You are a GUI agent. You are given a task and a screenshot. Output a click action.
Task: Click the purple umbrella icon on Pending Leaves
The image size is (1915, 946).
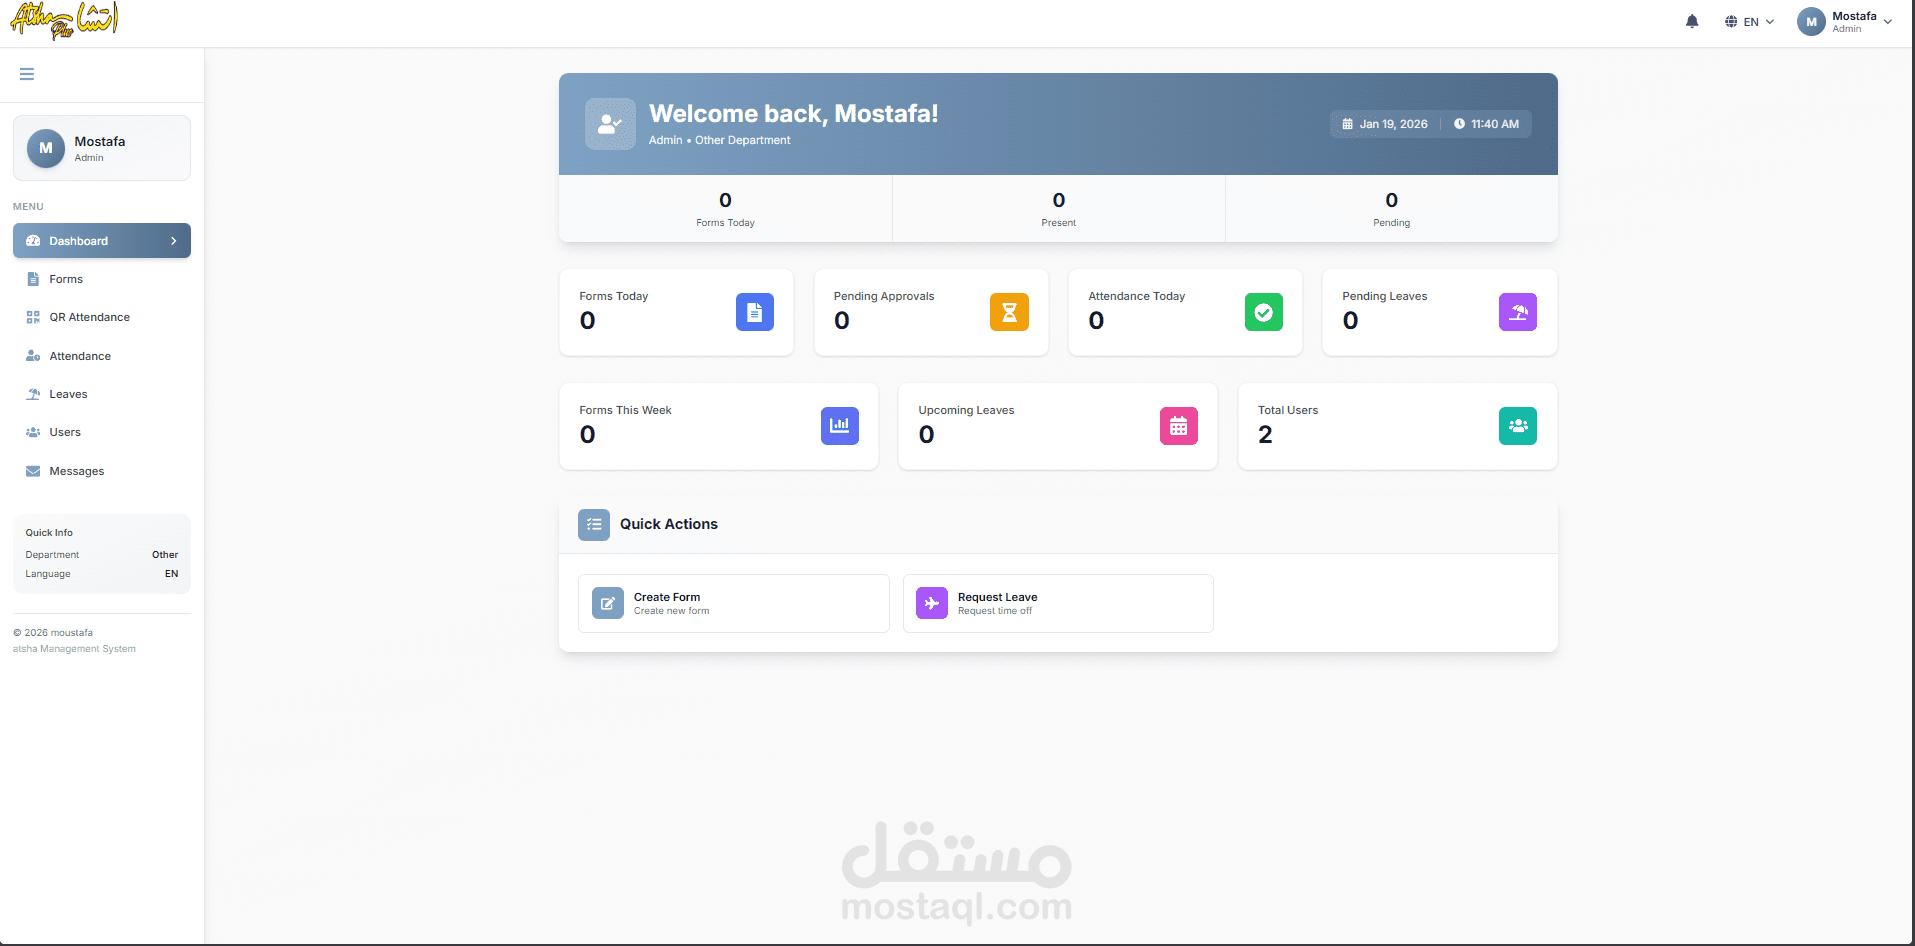pos(1518,312)
